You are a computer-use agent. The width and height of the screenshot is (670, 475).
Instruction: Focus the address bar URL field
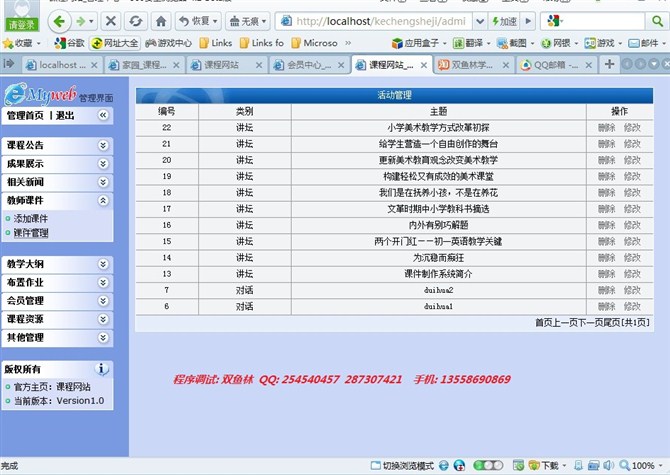(x=381, y=21)
